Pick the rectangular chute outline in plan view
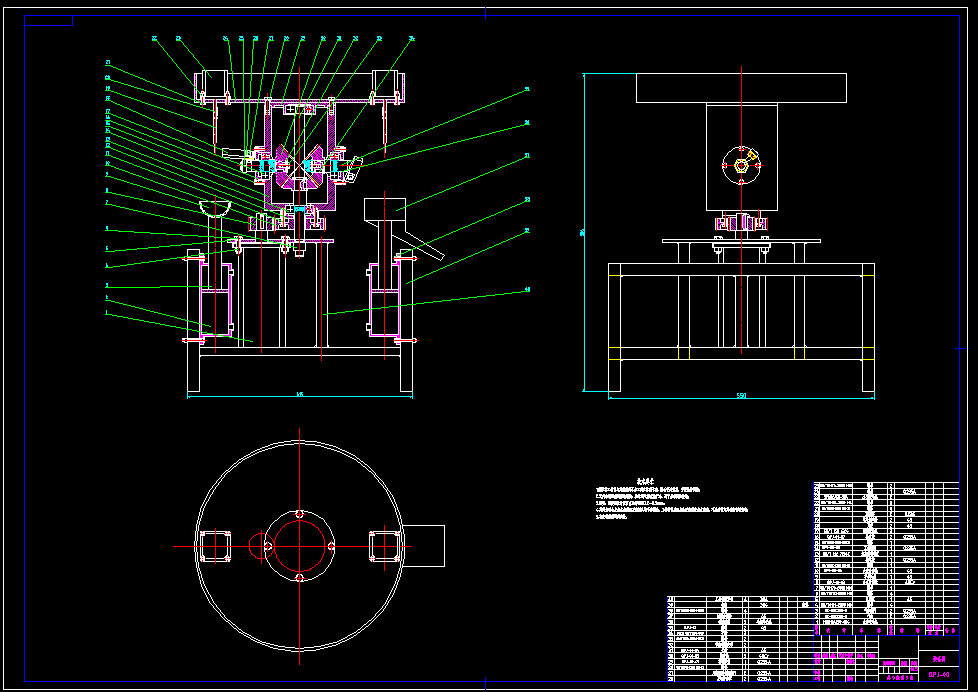The height and width of the screenshot is (692, 978). [424, 546]
